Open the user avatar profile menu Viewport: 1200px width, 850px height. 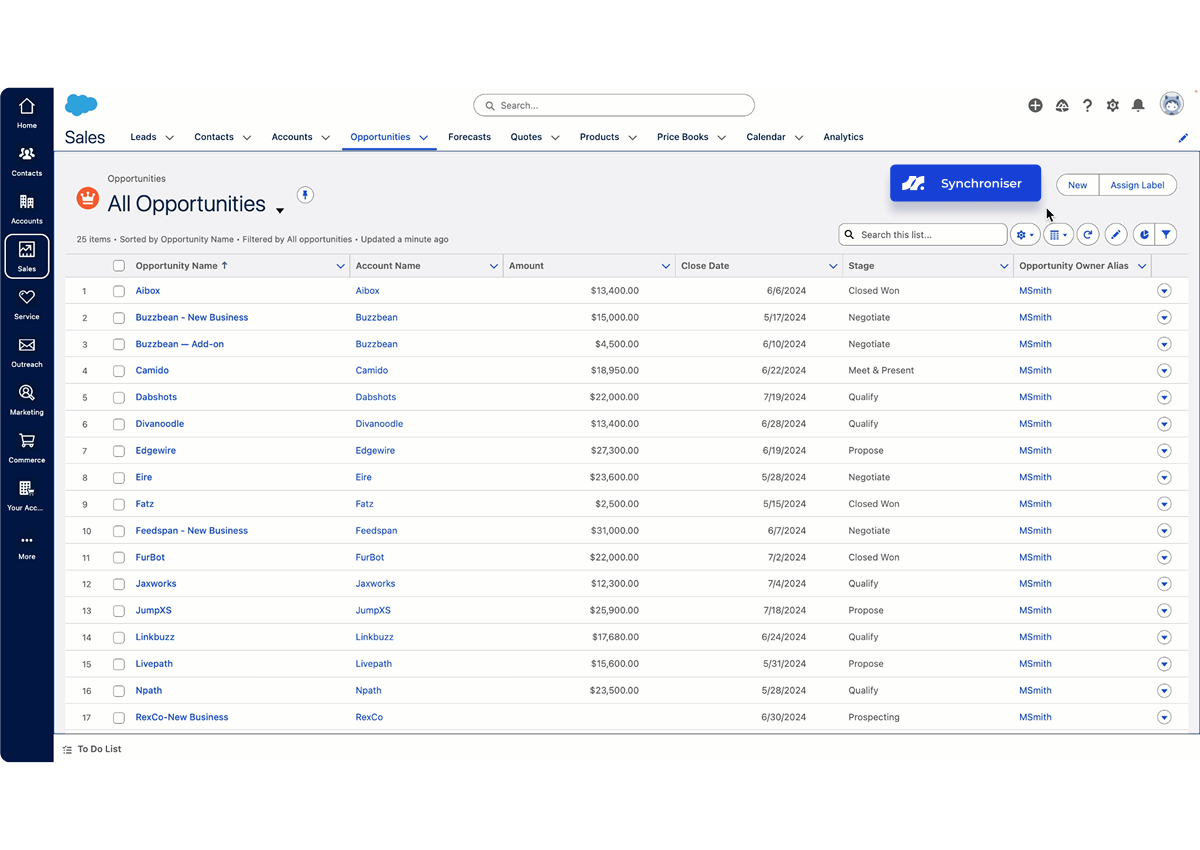[x=1171, y=104]
